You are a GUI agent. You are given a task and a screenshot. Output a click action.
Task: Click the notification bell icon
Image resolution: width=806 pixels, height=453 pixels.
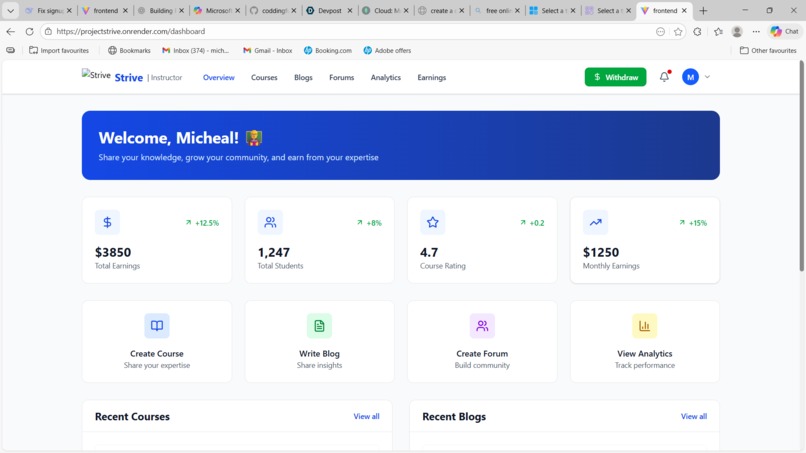664,77
